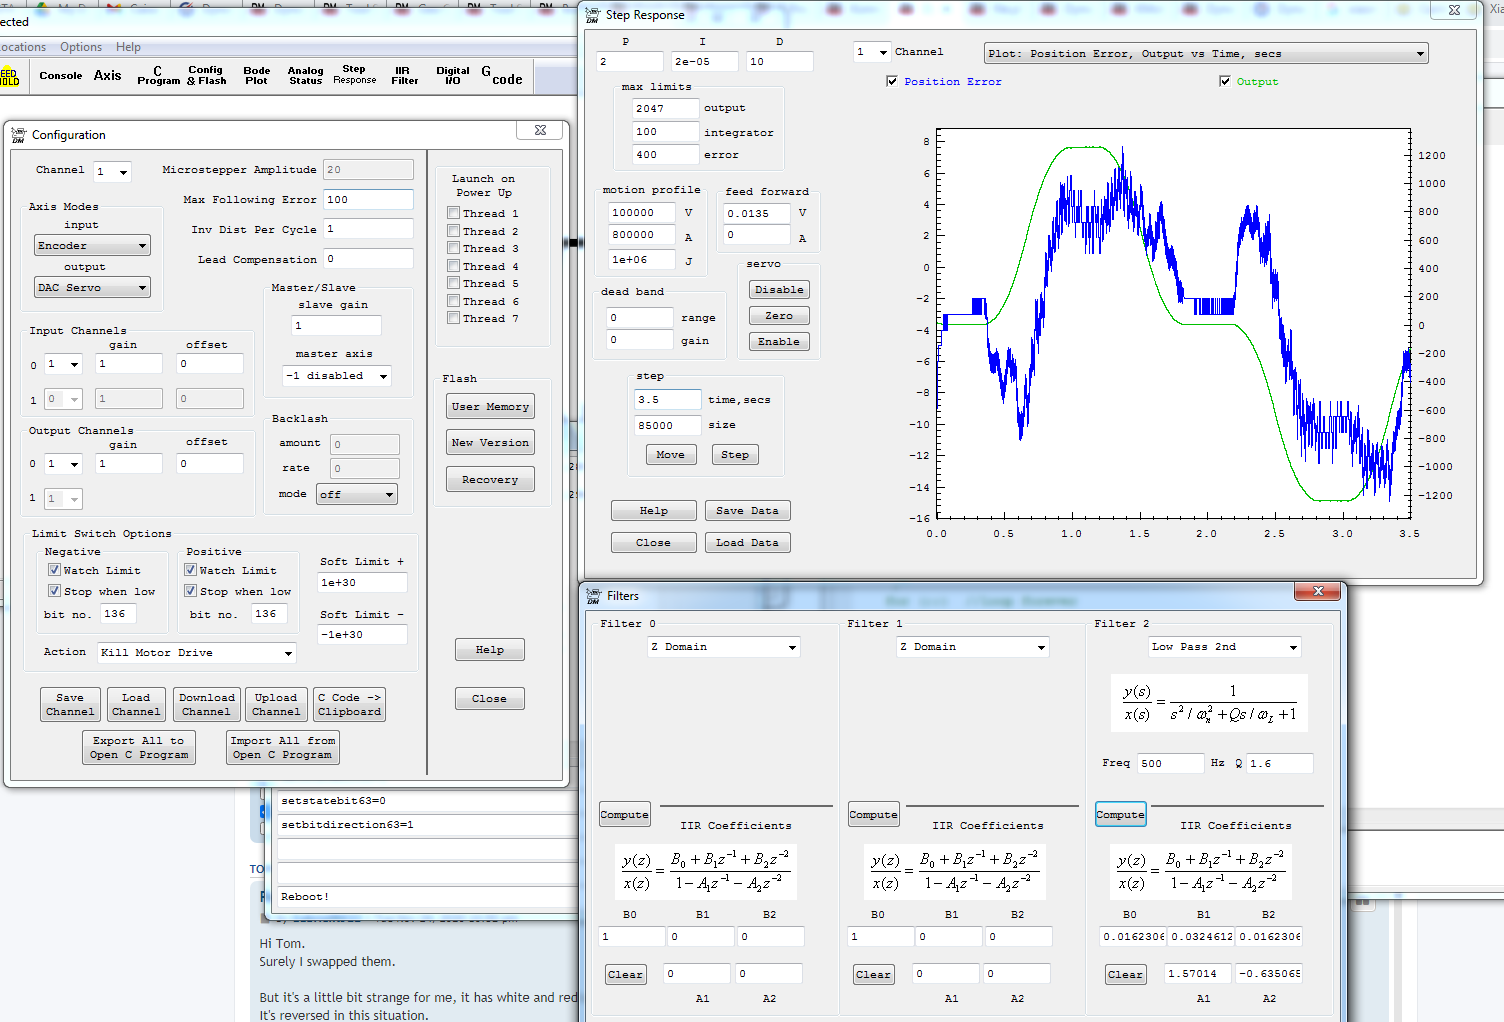Click the C Program toolbar button
Viewport: 1504px width, 1022px height.
coord(158,76)
